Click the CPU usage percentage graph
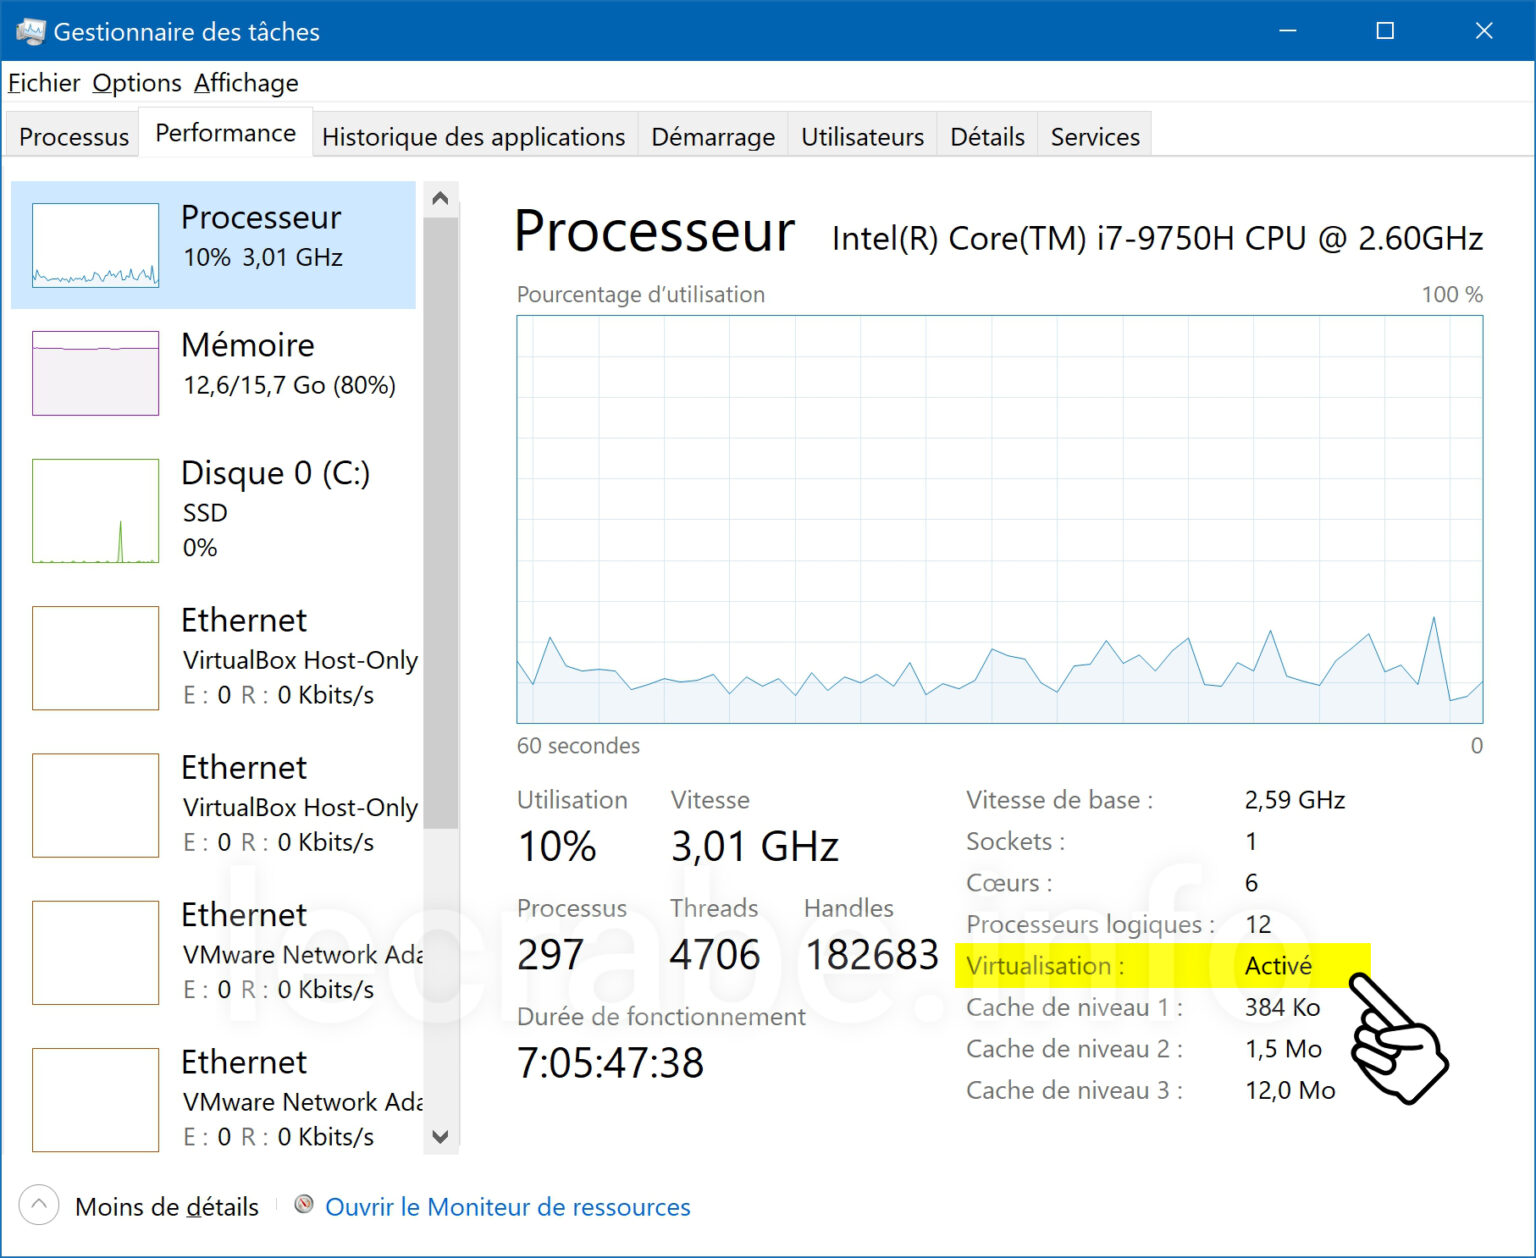 click(x=999, y=519)
